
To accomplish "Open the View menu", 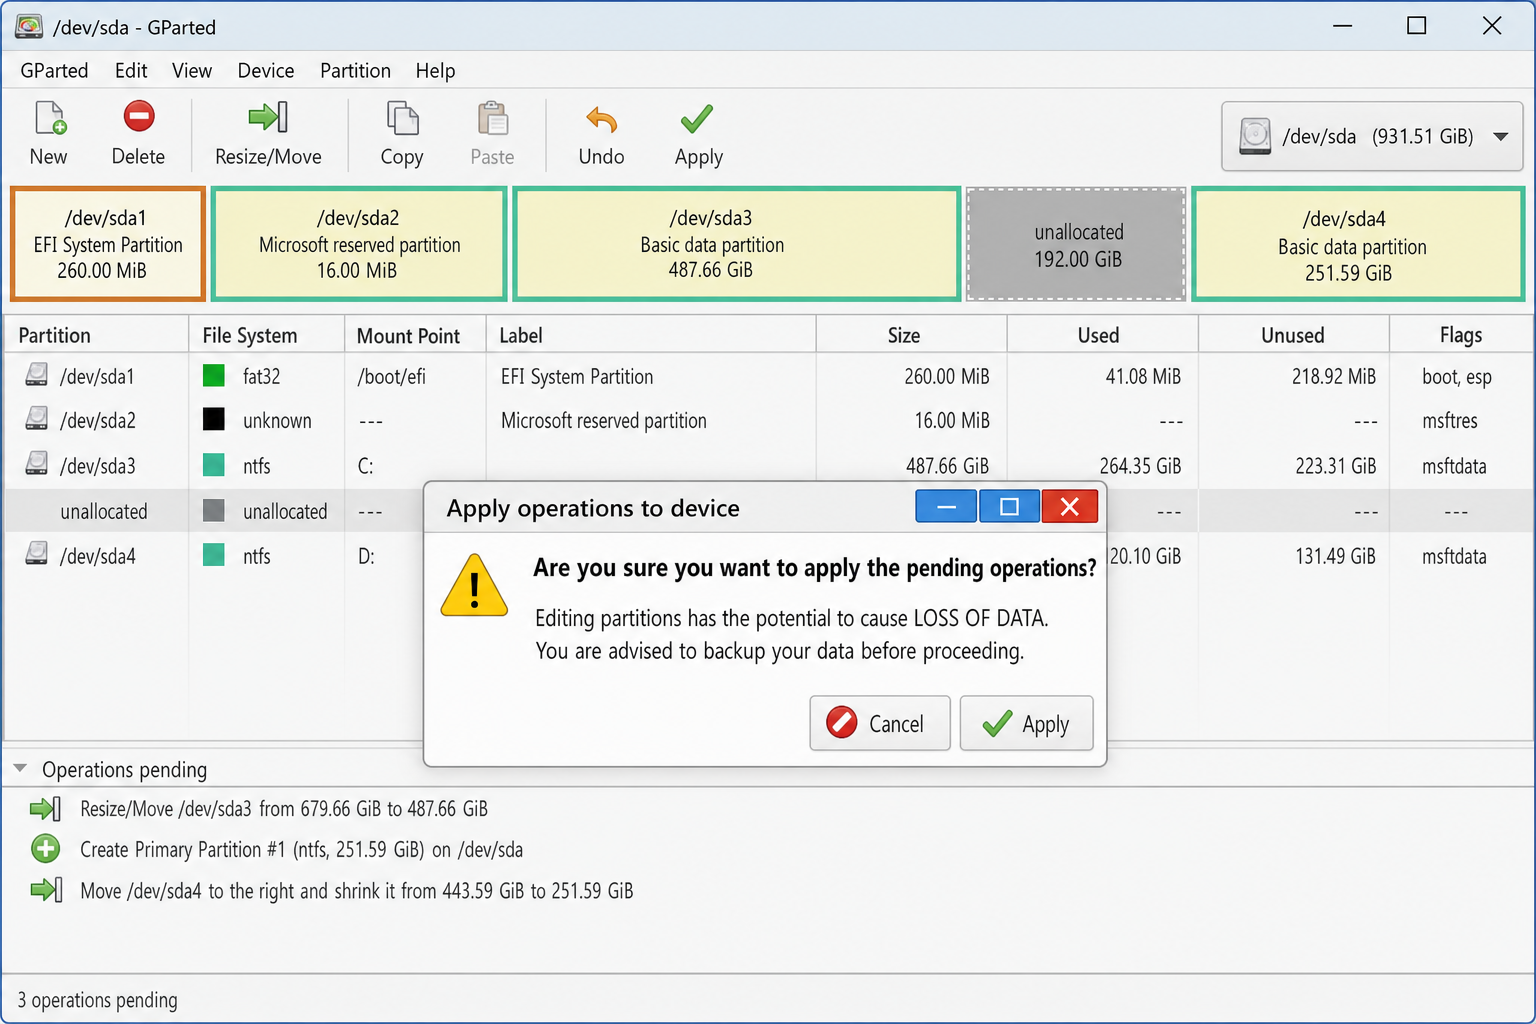I will tap(192, 70).
